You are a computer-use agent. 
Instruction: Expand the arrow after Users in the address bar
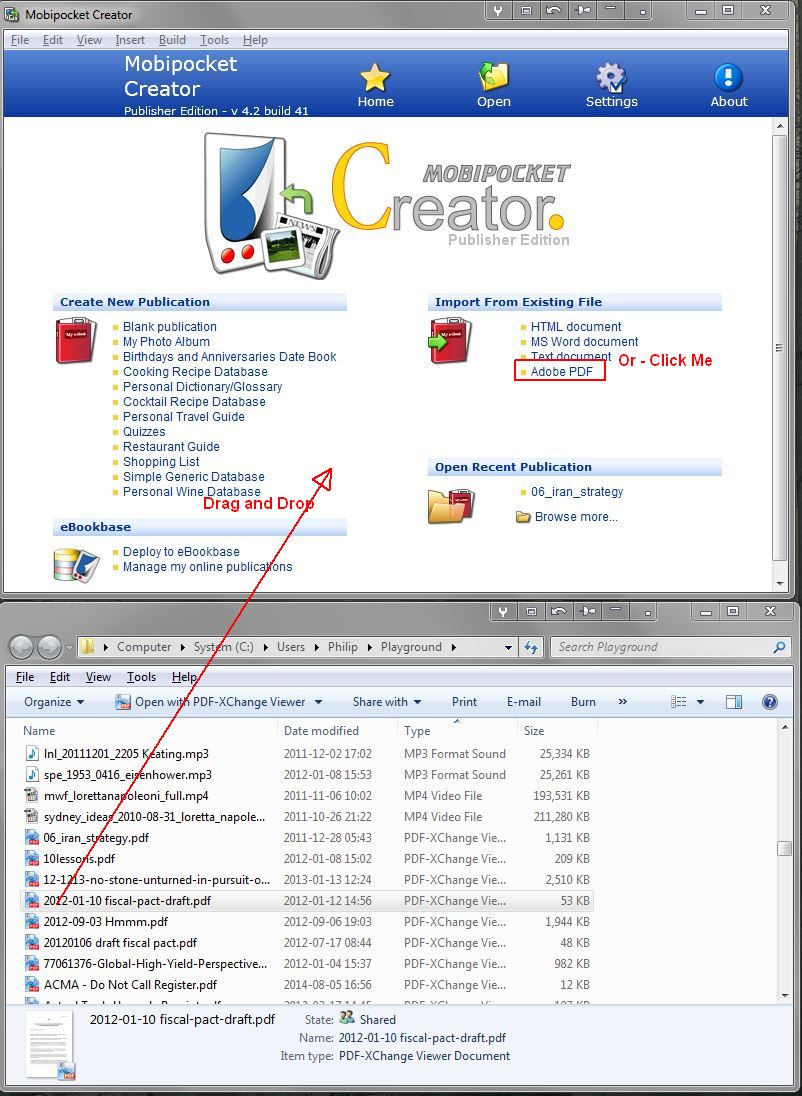(x=317, y=647)
